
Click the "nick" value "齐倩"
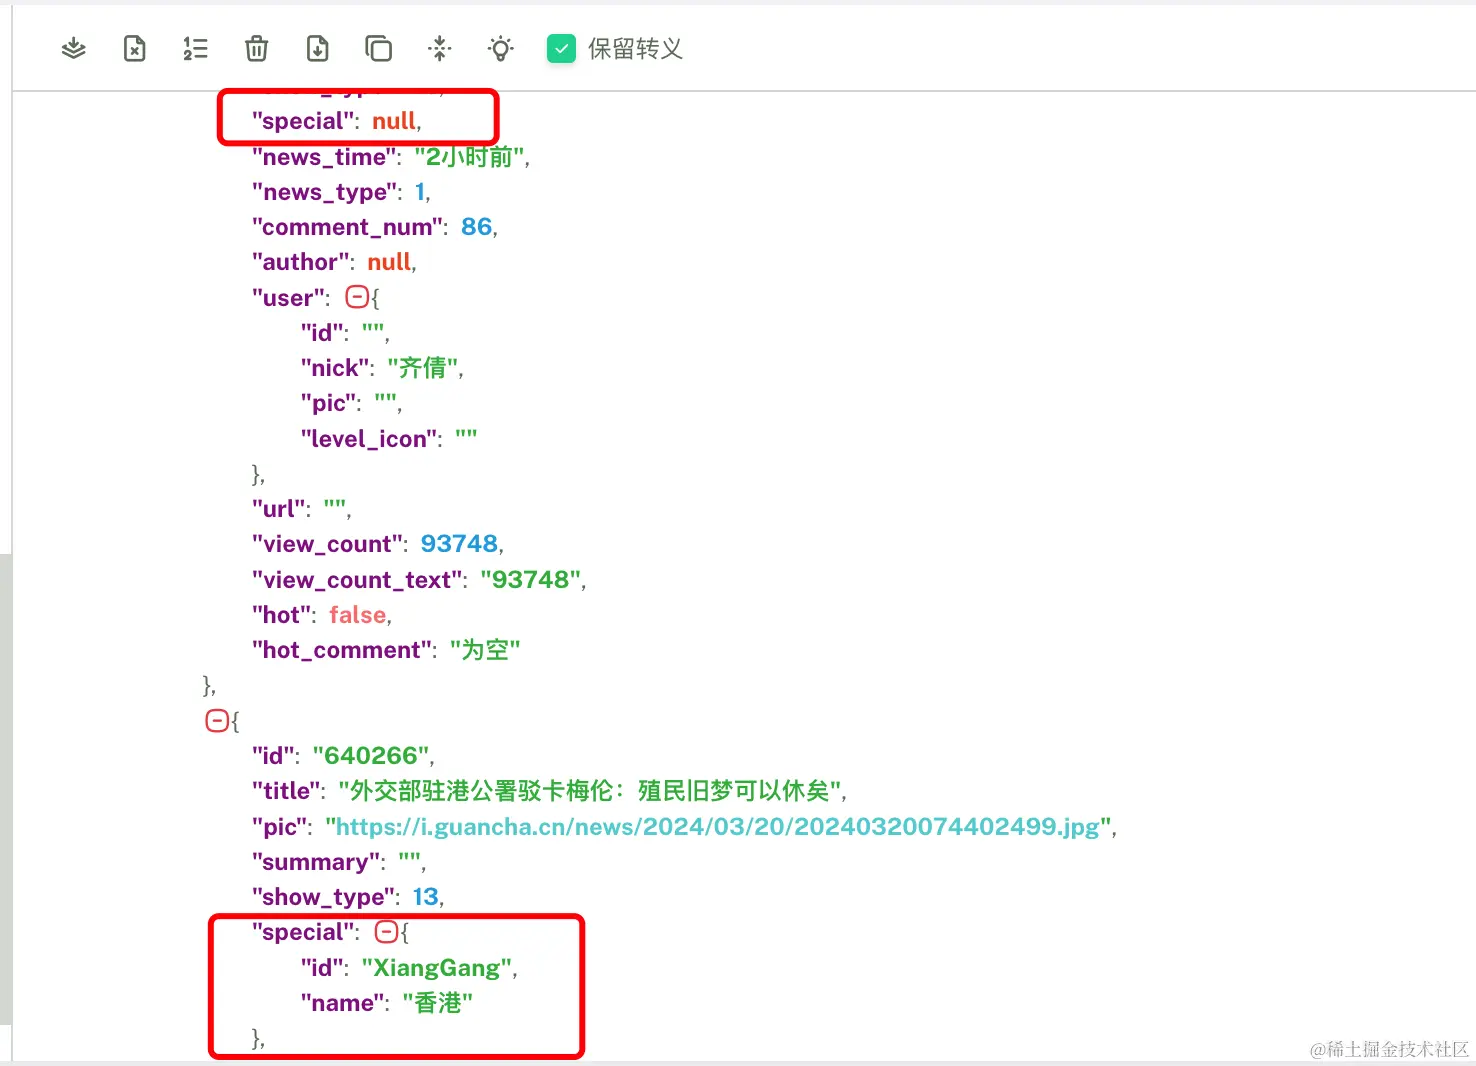(423, 368)
